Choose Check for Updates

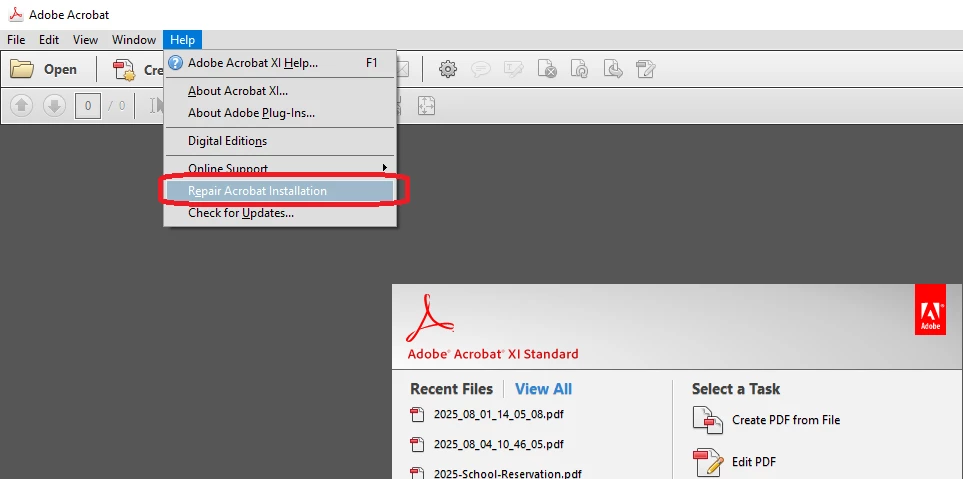(280, 213)
